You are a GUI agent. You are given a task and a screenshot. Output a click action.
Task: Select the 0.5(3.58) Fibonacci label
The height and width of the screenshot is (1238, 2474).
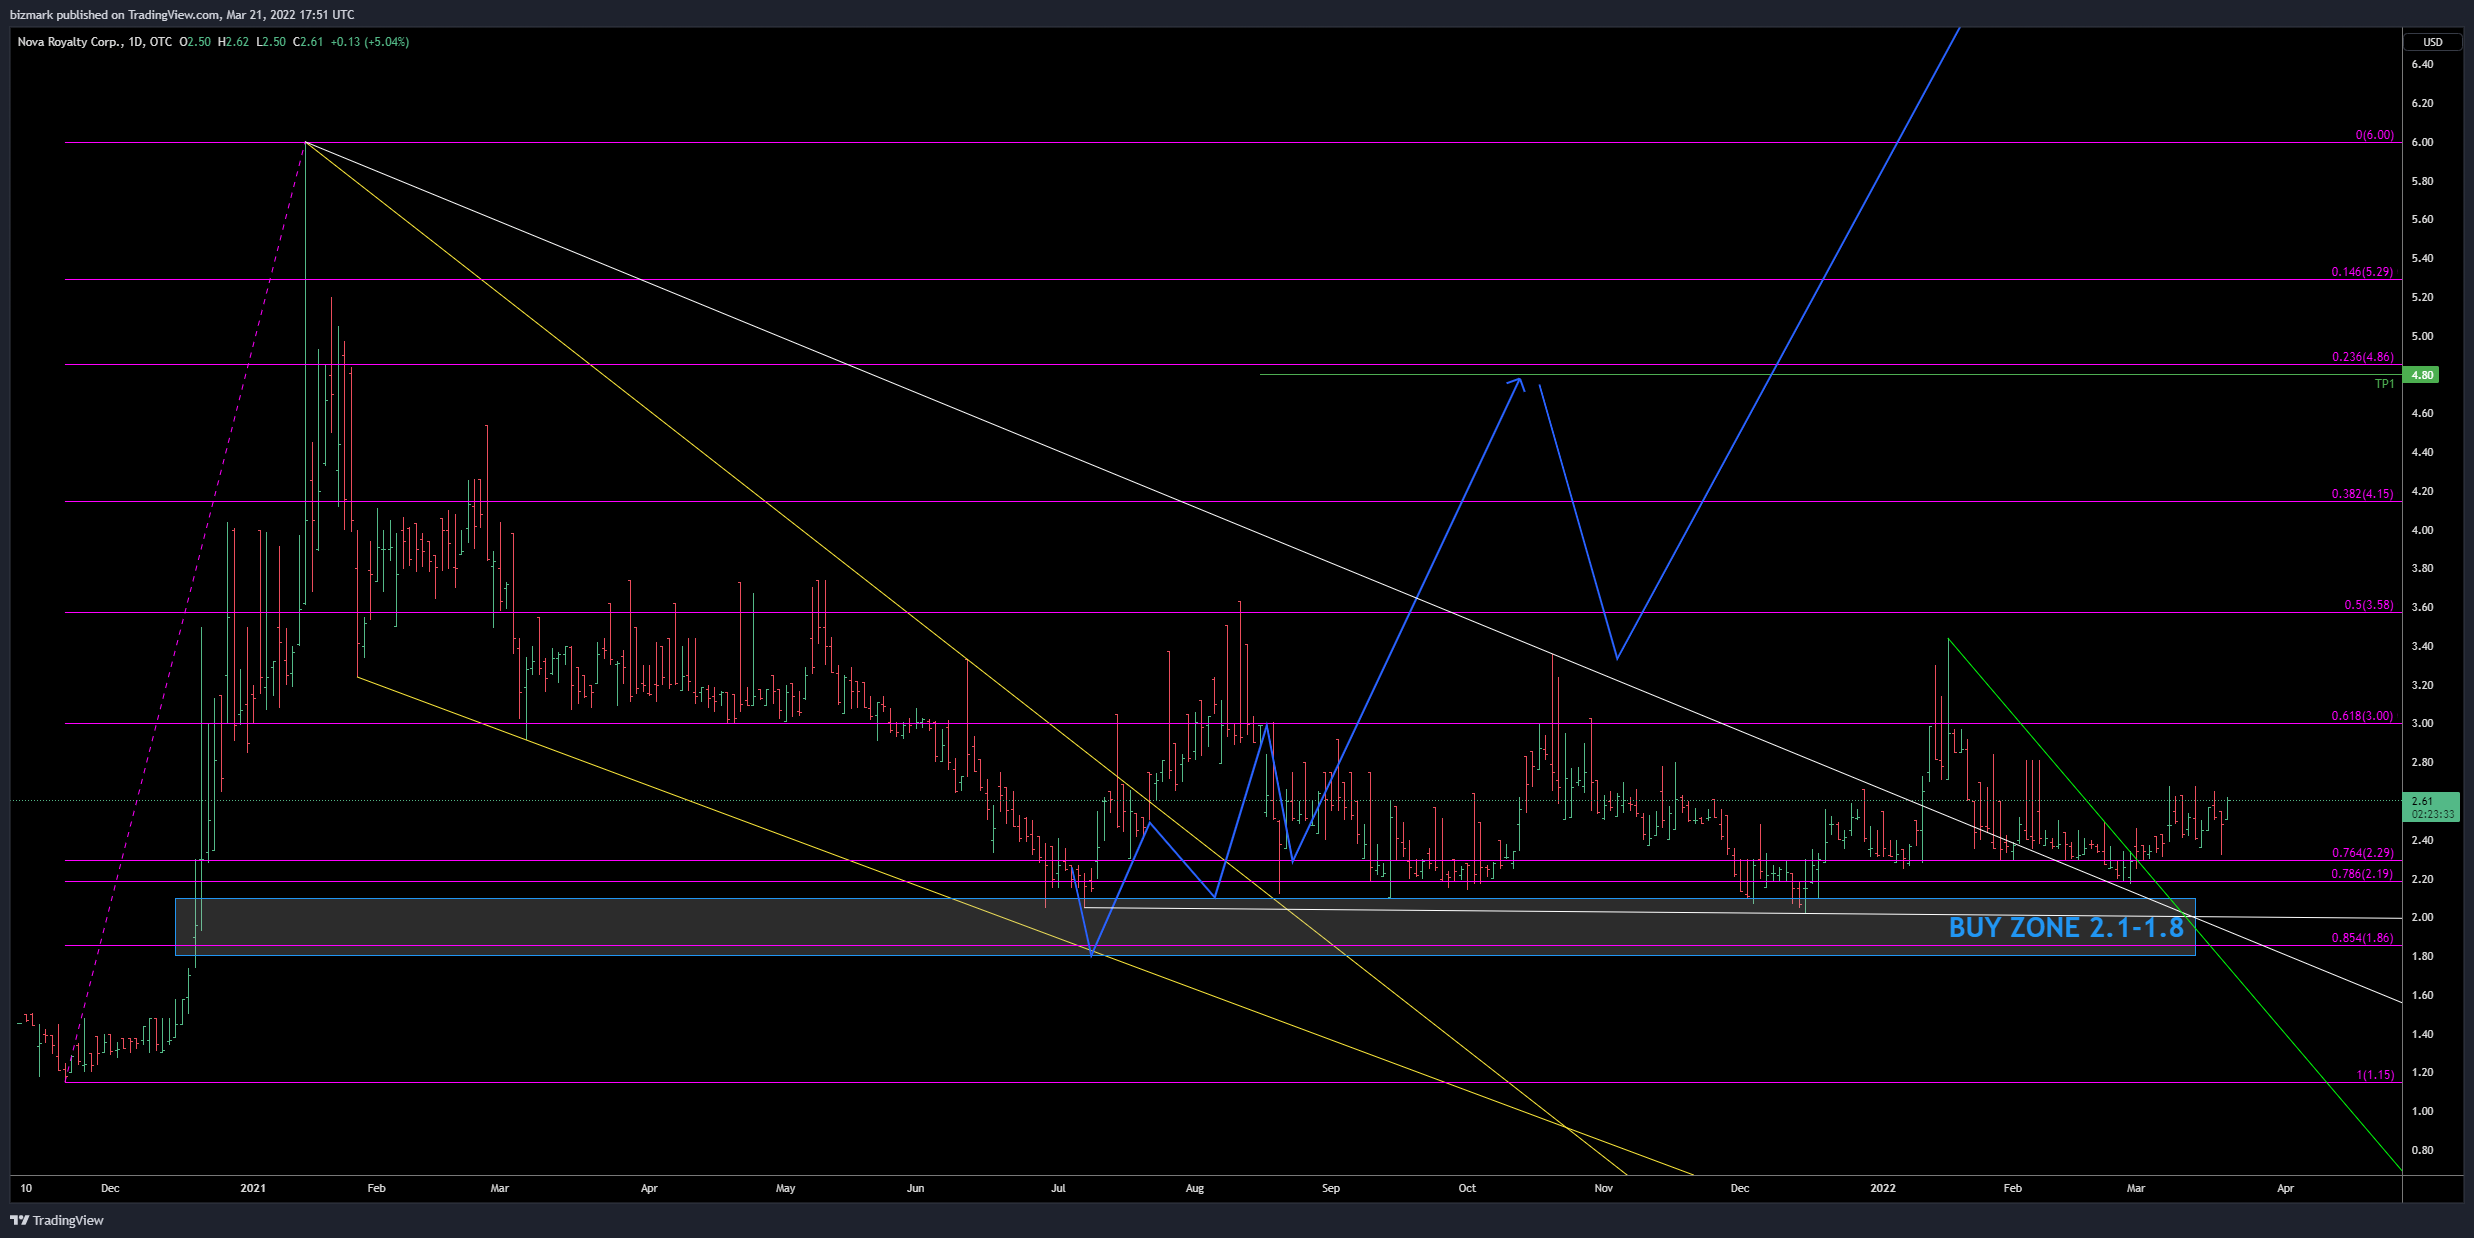tap(2369, 605)
